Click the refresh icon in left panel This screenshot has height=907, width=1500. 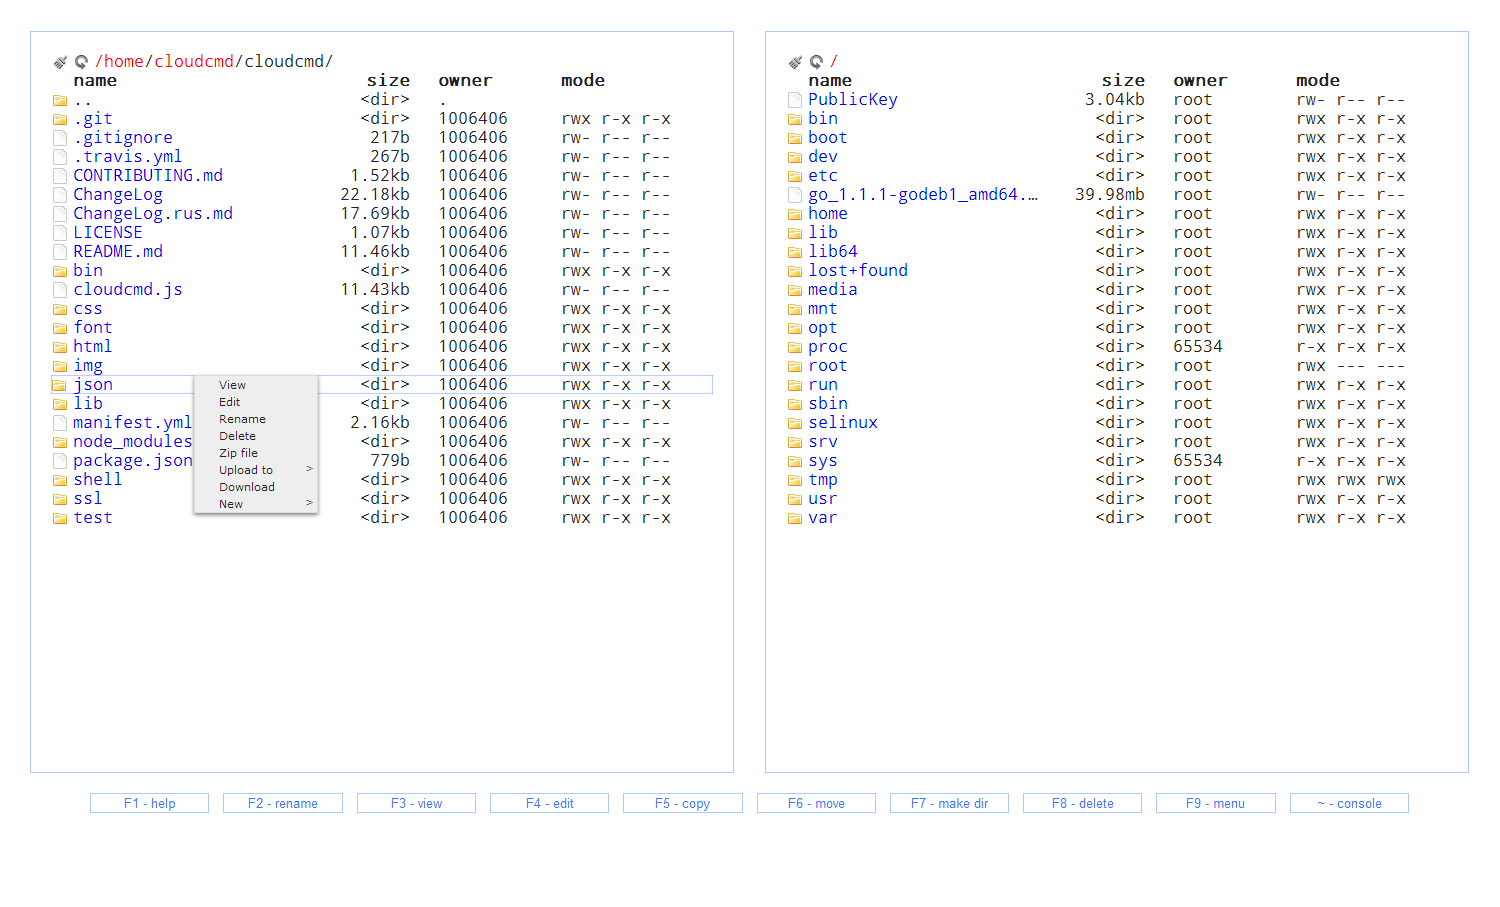tap(82, 62)
